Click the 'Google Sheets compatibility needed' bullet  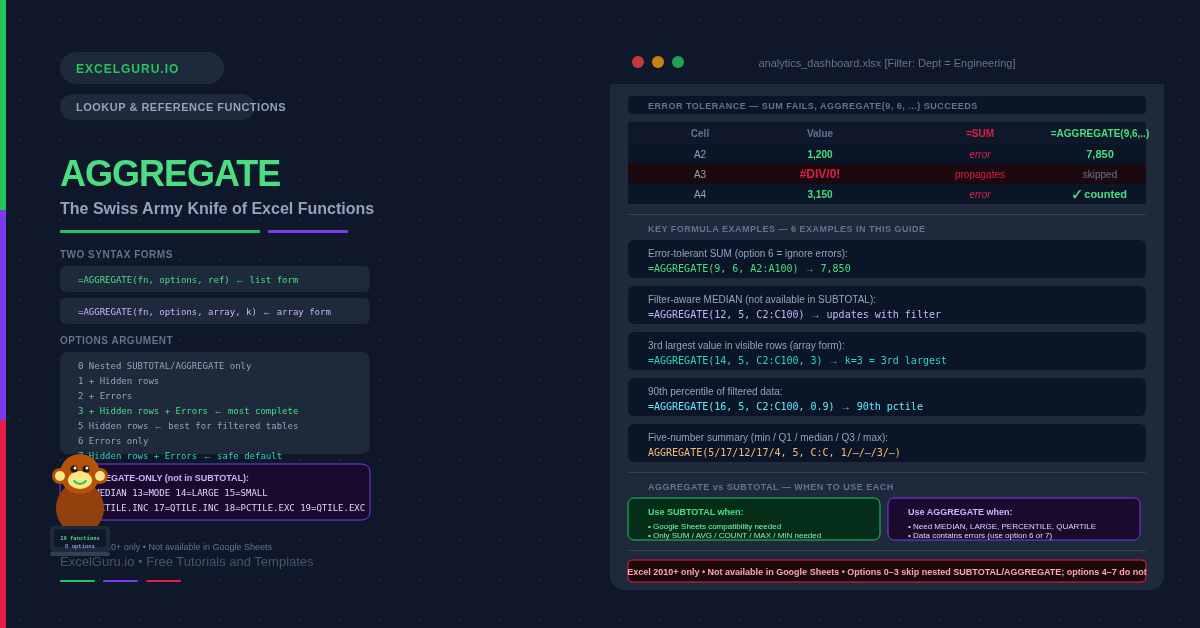coord(715,526)
